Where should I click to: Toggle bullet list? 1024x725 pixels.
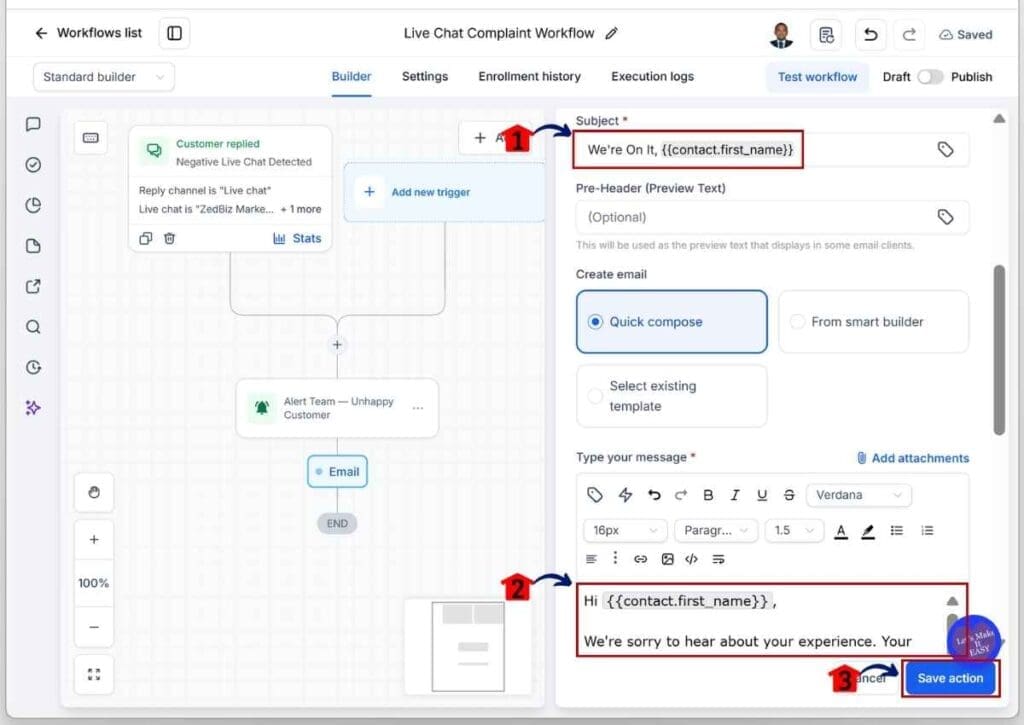(897, 530)
